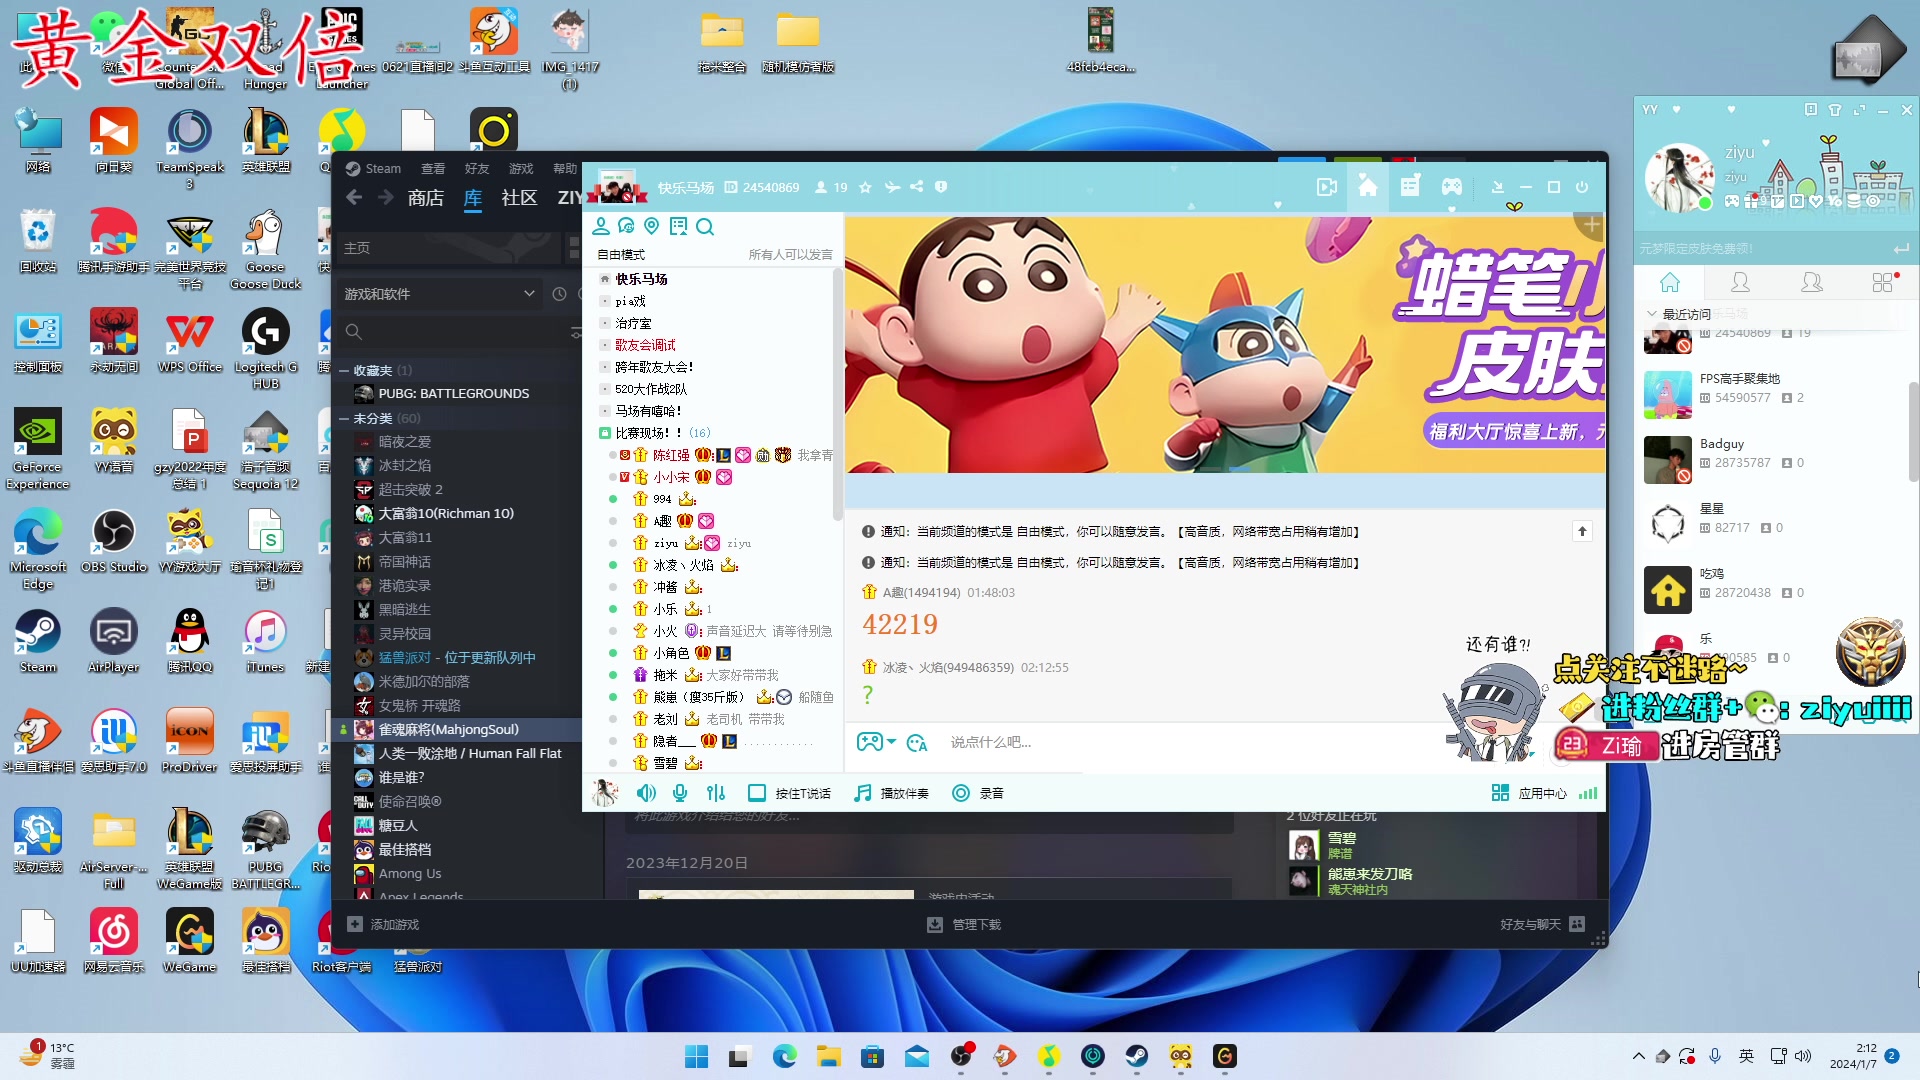Click the Steam 社区 tab
Image resolution: width=1920 pixels, height=1080 pixels.
(519, 198)
